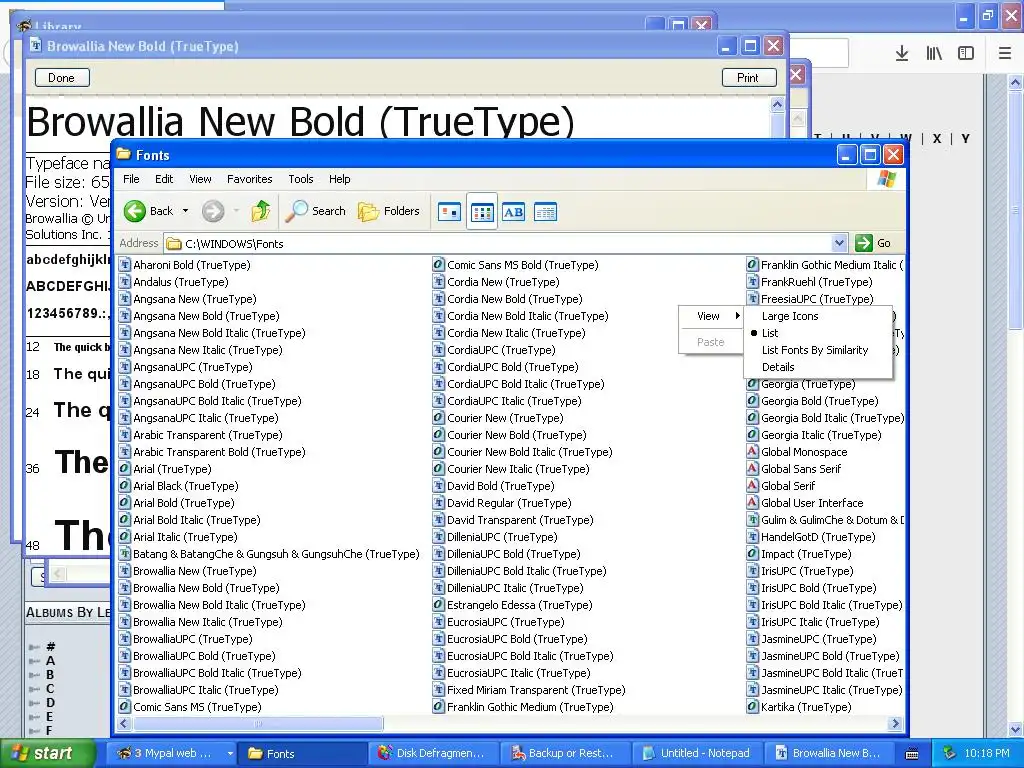Viewport: 1024px width, 768px height.
Task: Click the green Go arrow button
Action: pos(864,243)
